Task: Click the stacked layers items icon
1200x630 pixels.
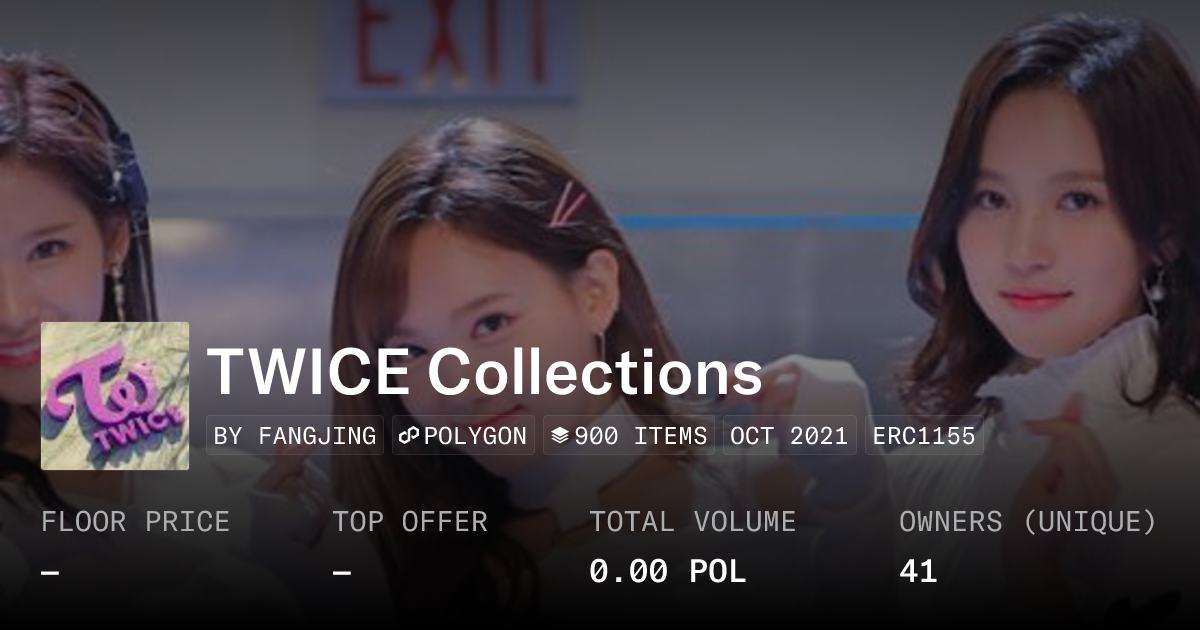Action: point(559,436)
